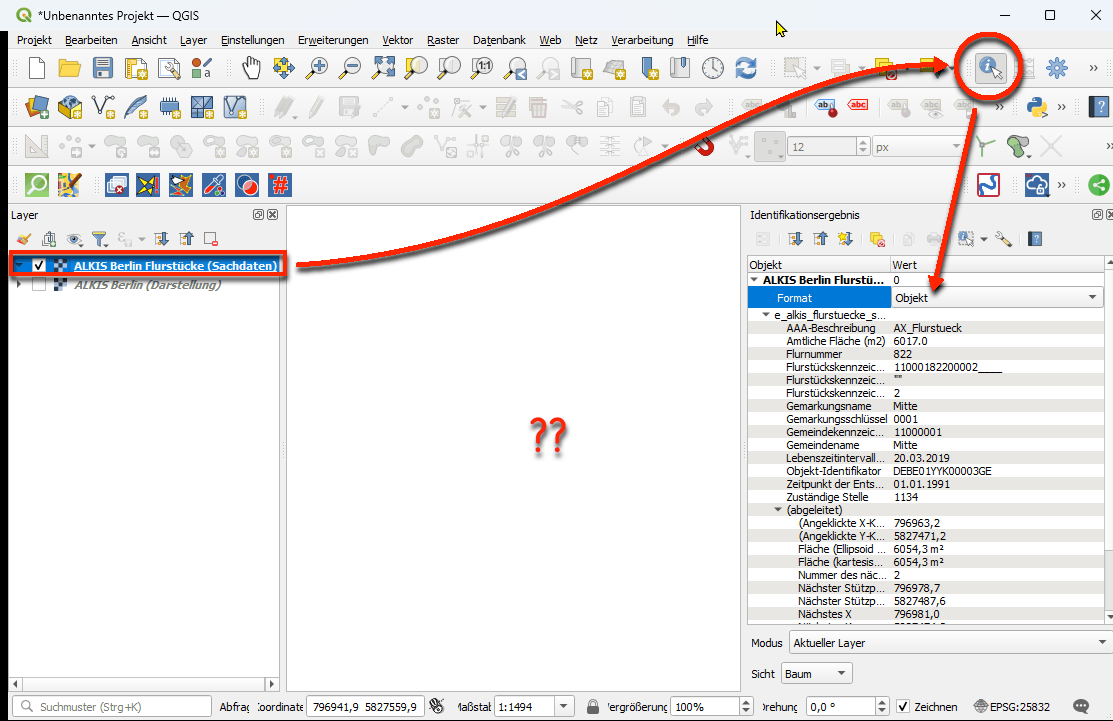Open Processing Toolbox gear icon

tap(1056, 67)
